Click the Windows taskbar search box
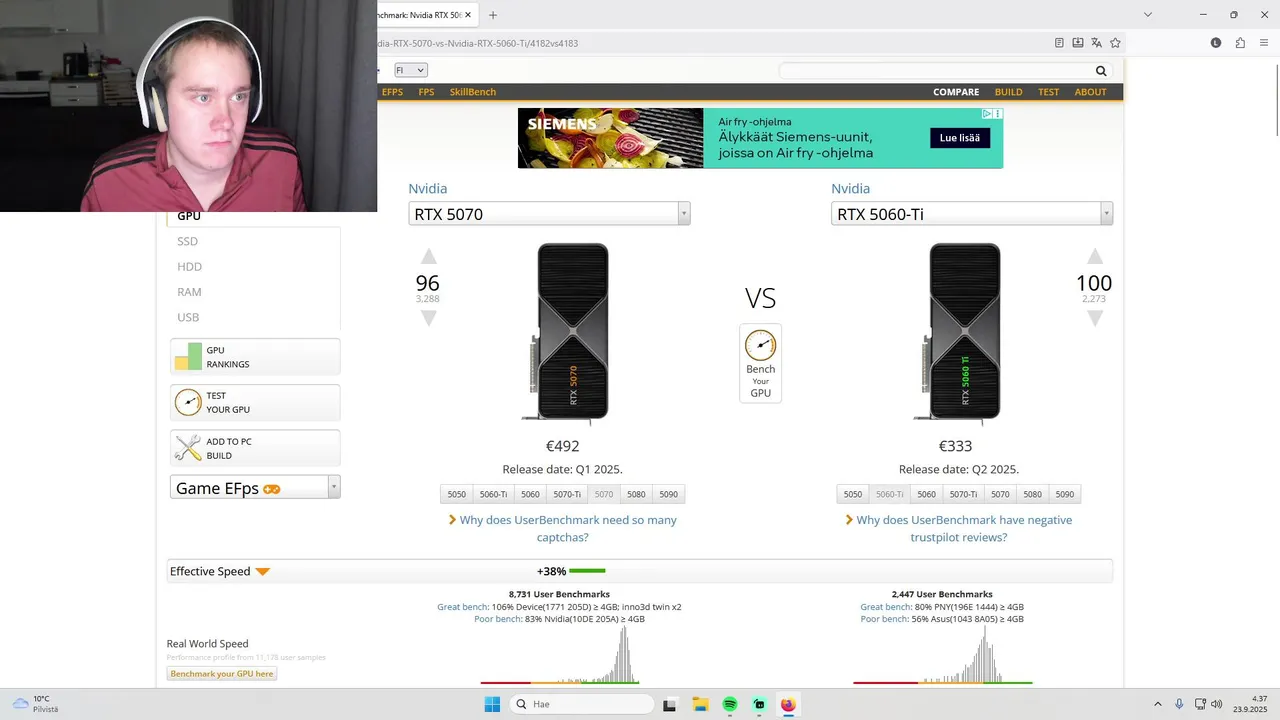 click(x=580, y=704)
